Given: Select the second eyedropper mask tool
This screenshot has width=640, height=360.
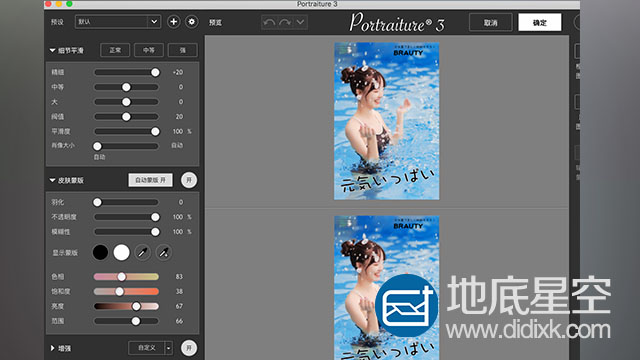Looking at the screenshot, I should (x=164, y=253).
